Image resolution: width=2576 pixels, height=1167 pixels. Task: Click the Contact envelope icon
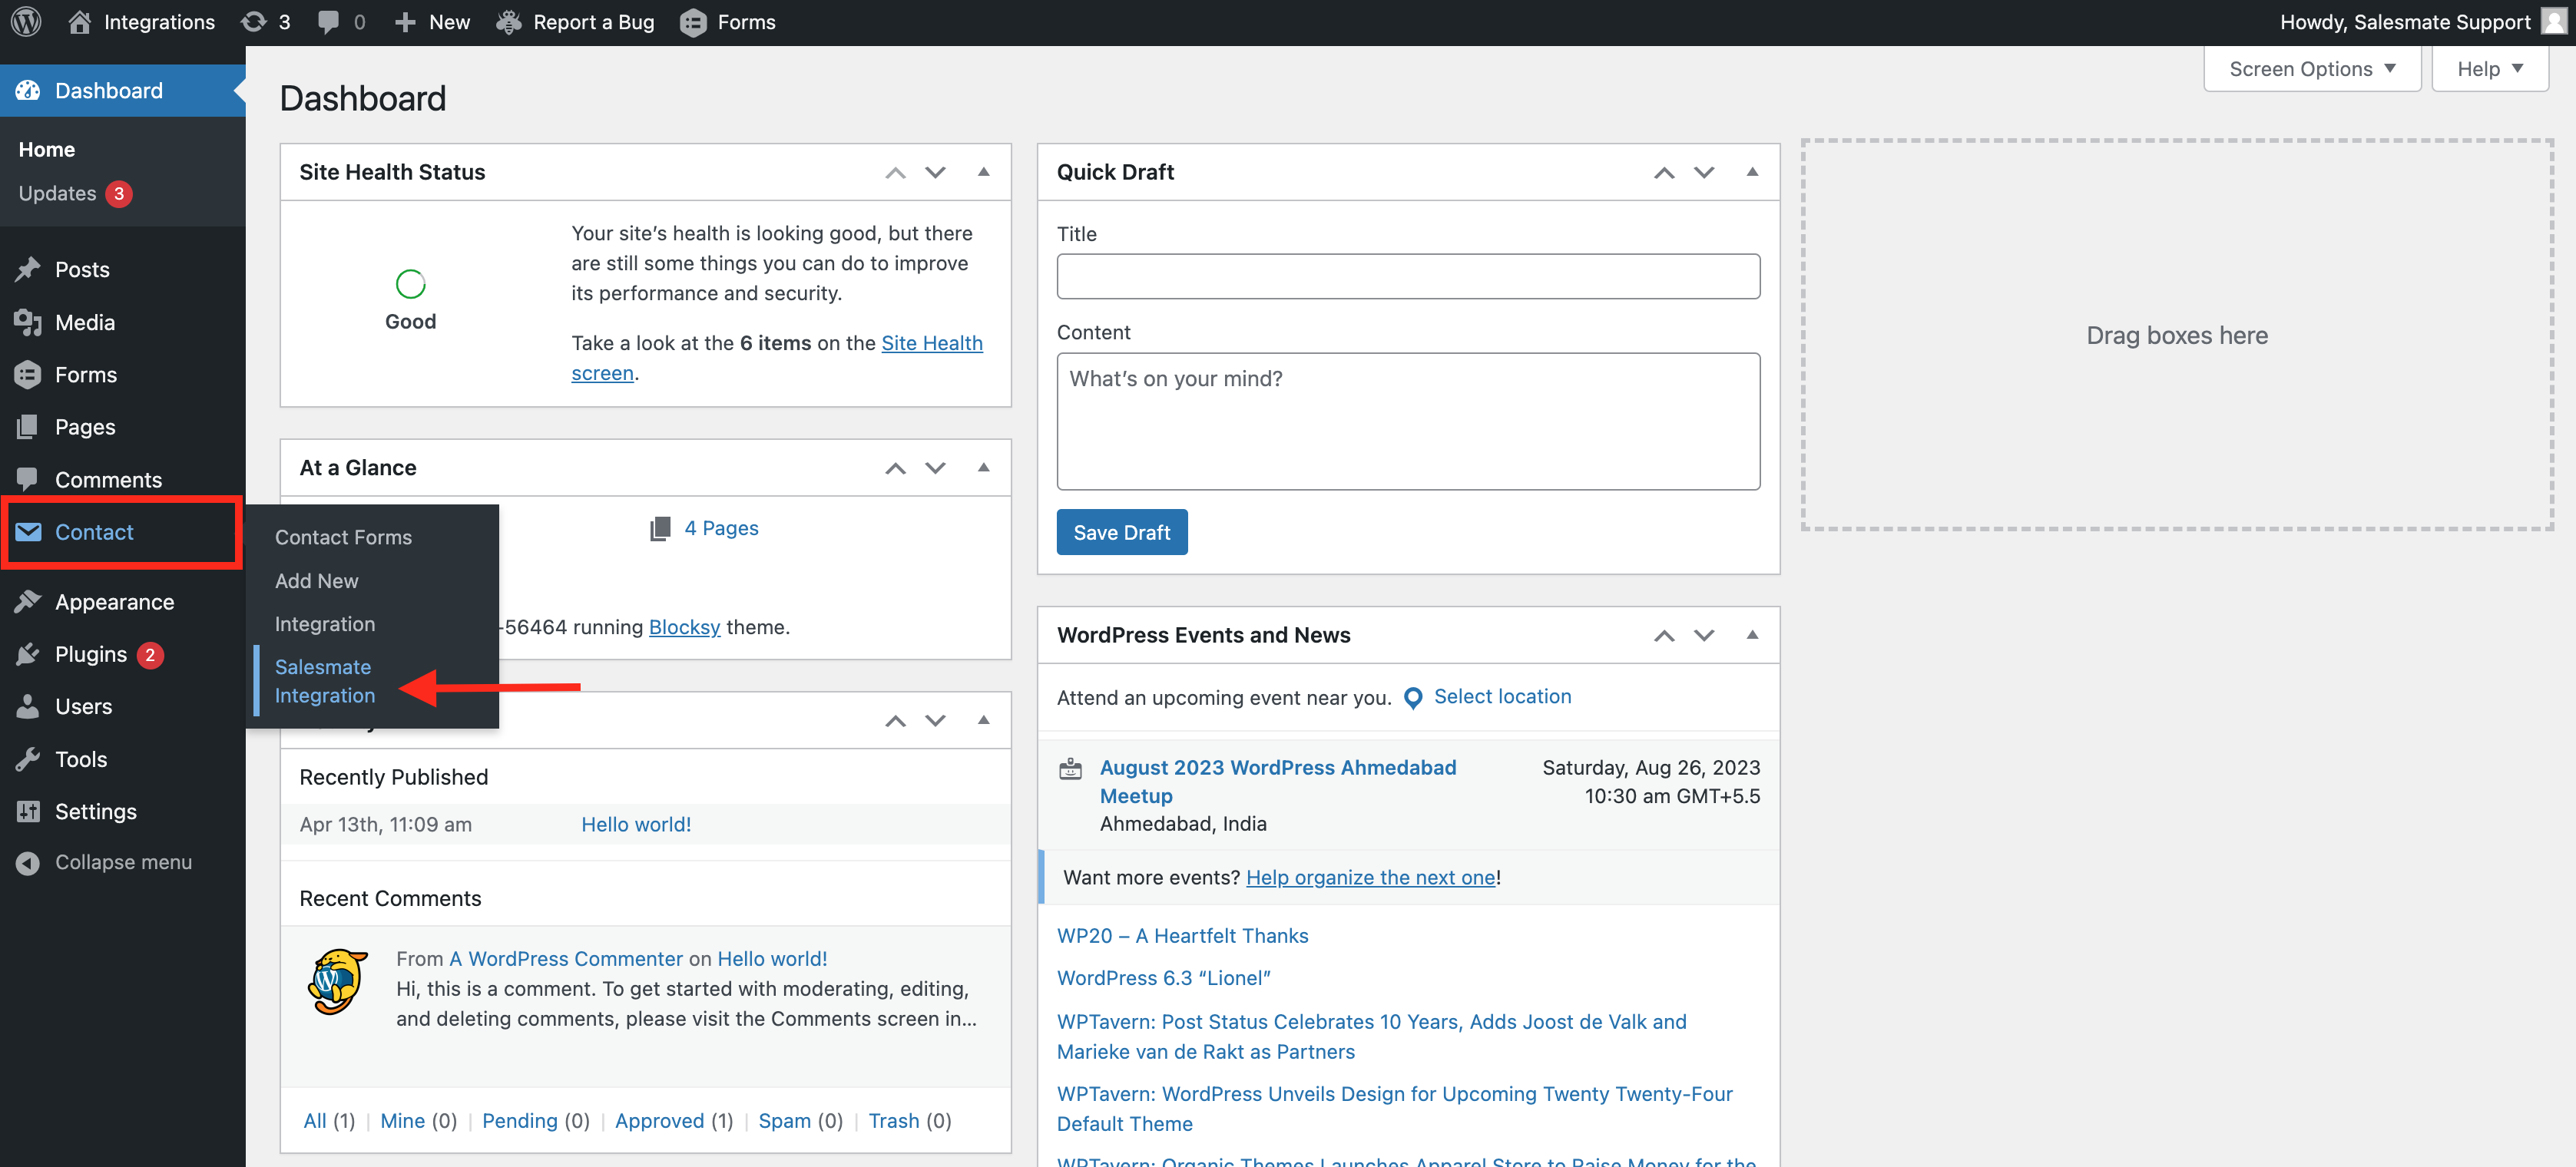pos(28,532)
